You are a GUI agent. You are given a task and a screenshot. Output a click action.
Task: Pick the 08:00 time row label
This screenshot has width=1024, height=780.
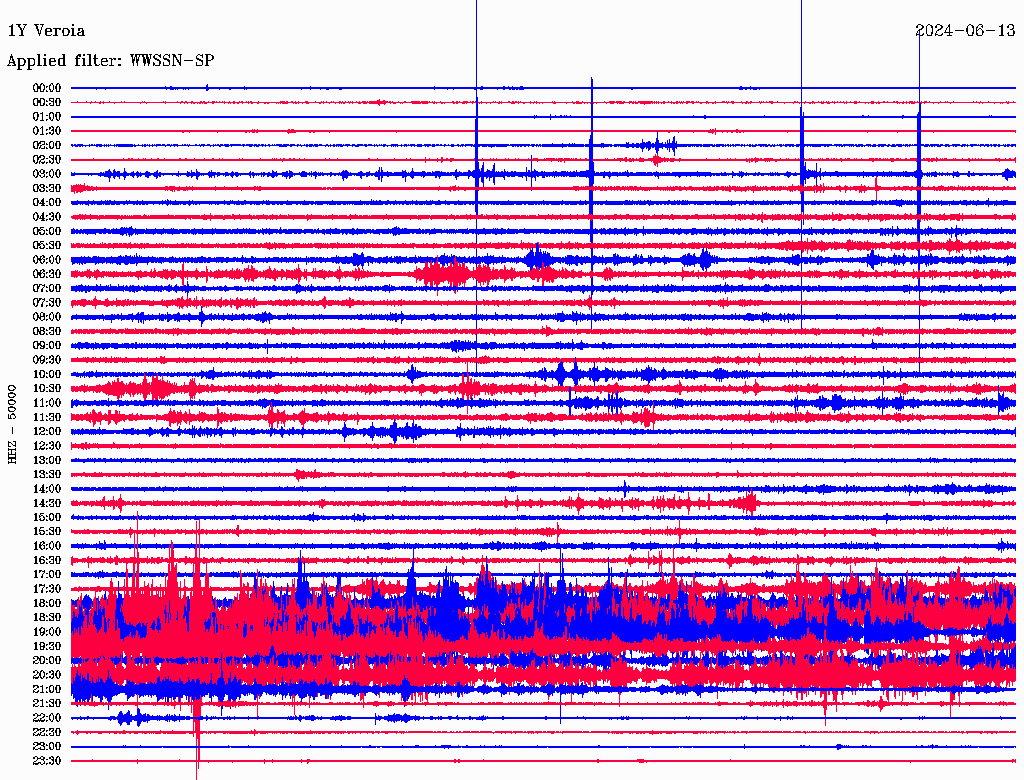(x=47, y=317)
